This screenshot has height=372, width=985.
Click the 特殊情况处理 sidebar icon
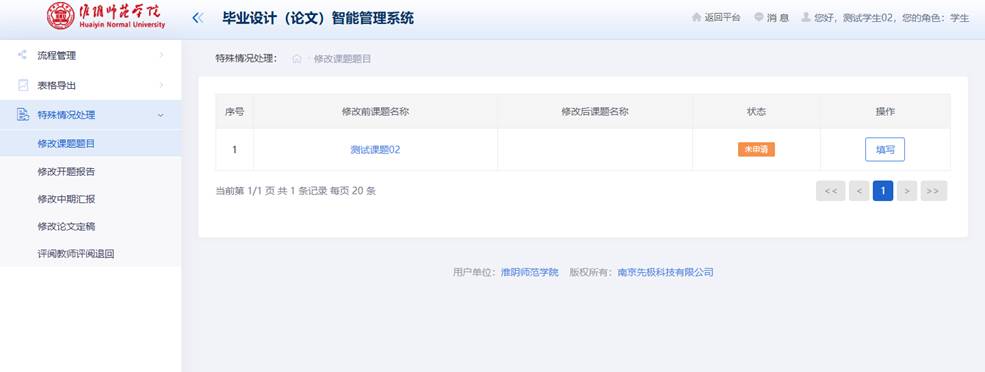pyautogui.click(x=23, y=114)
